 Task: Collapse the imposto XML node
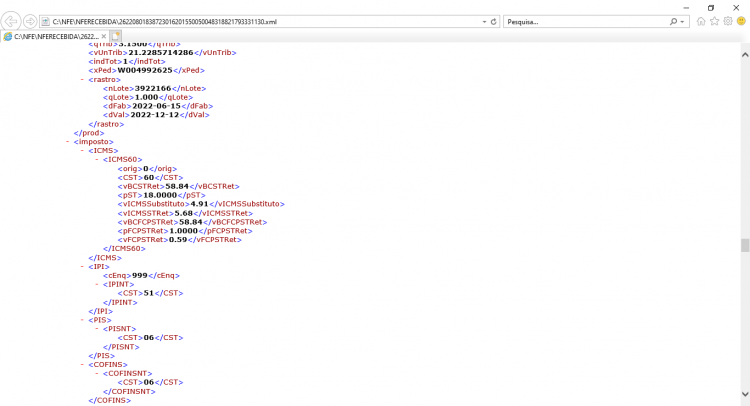pos(68,142)
